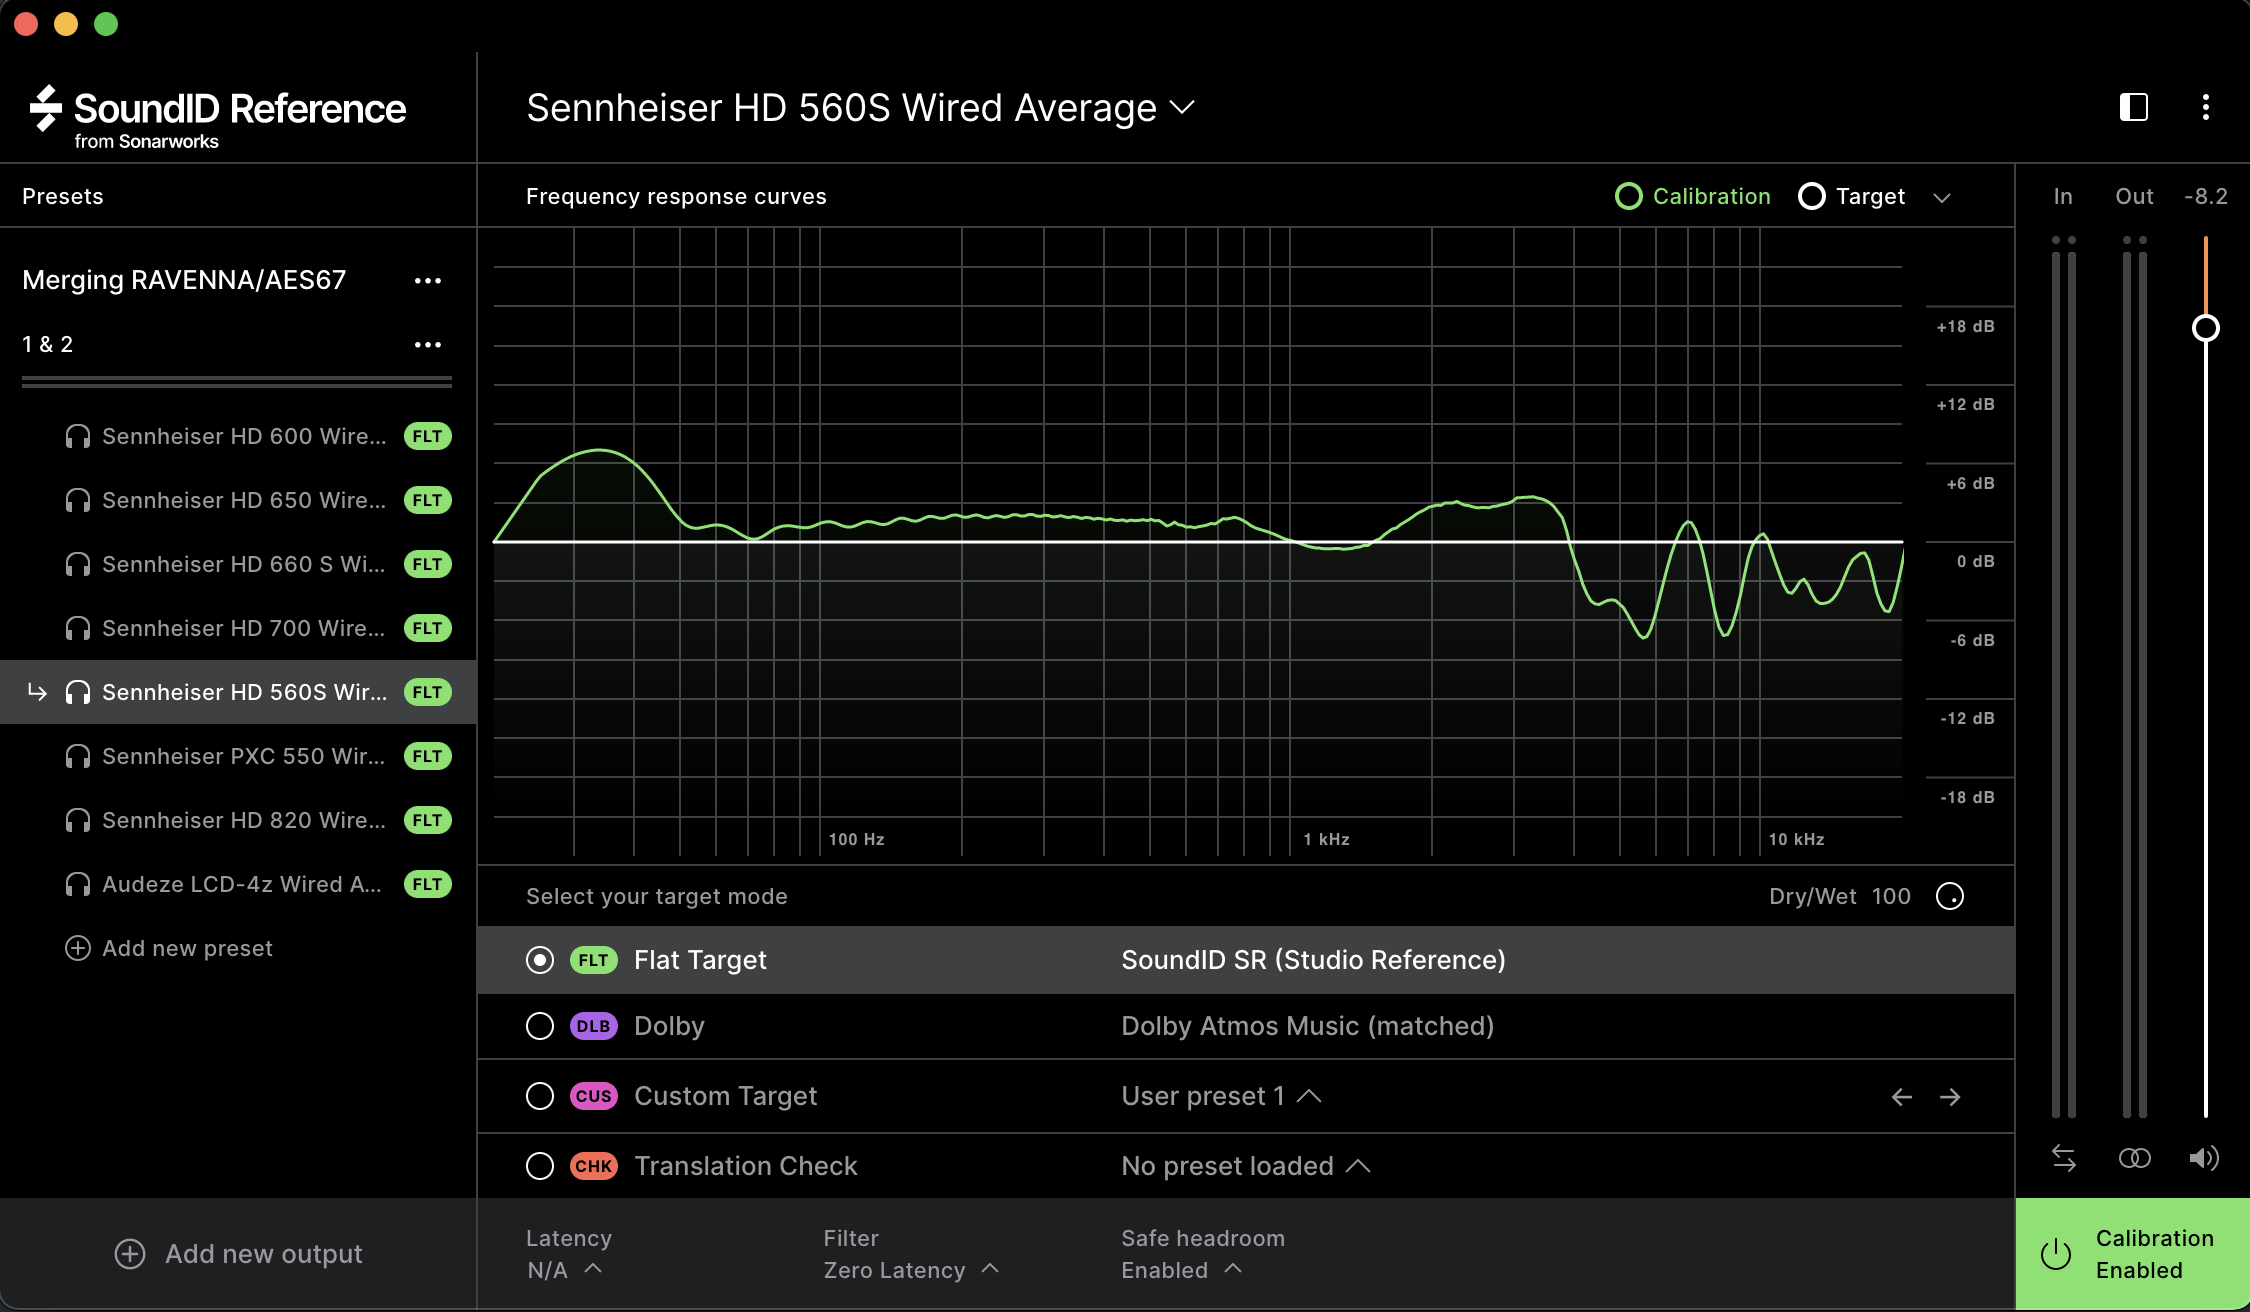The width and height of the screenshot is (2250, 1312).
Task: Select the Sennheiser HD 650 preset
Action: [243, 500]
